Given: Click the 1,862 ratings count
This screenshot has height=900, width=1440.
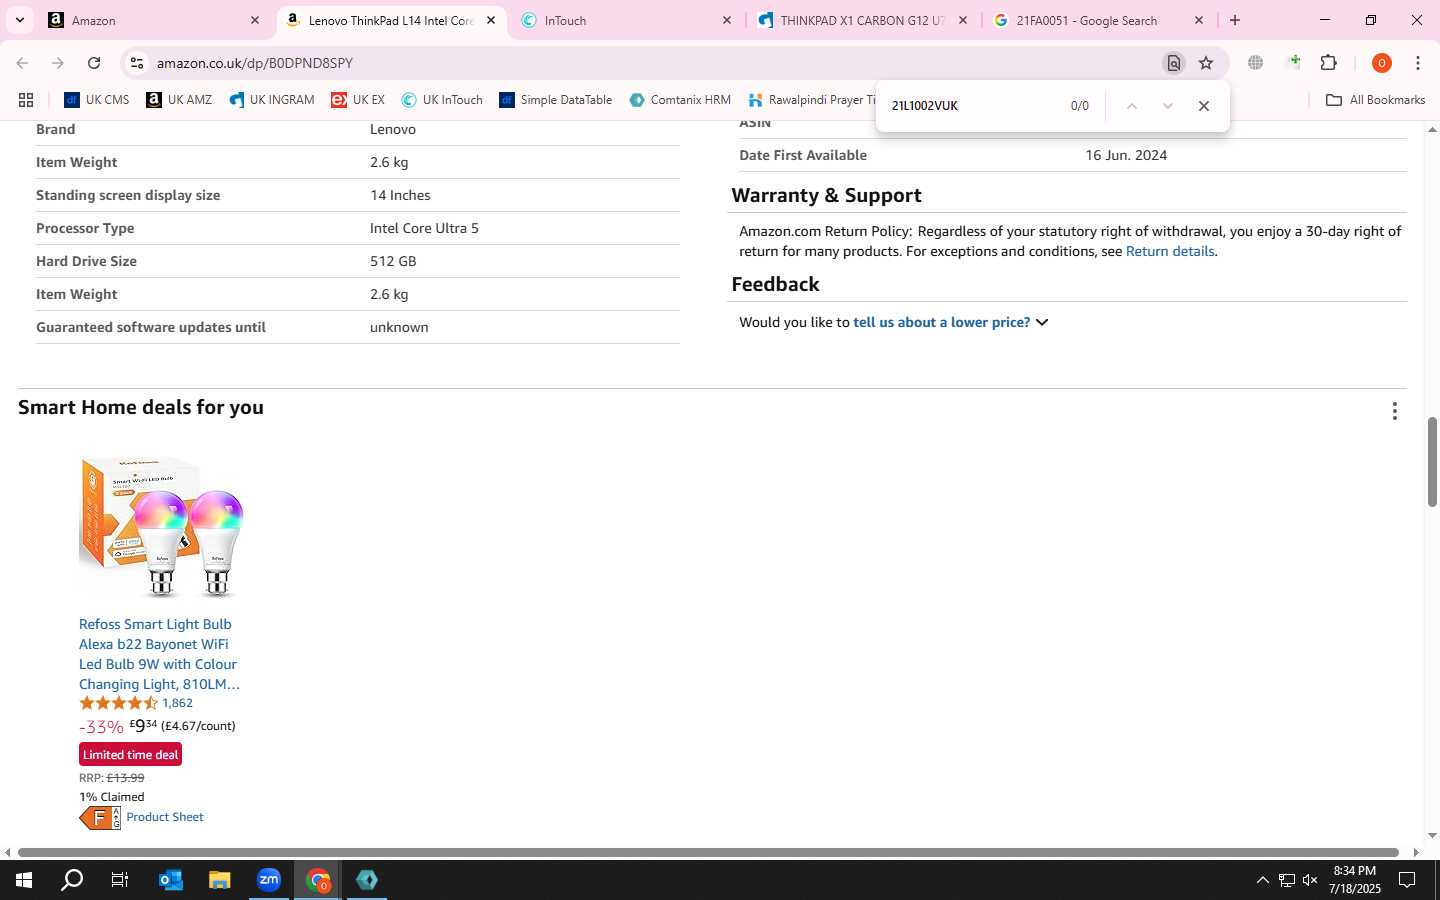Looking at the screenshot, I should 177,703.
